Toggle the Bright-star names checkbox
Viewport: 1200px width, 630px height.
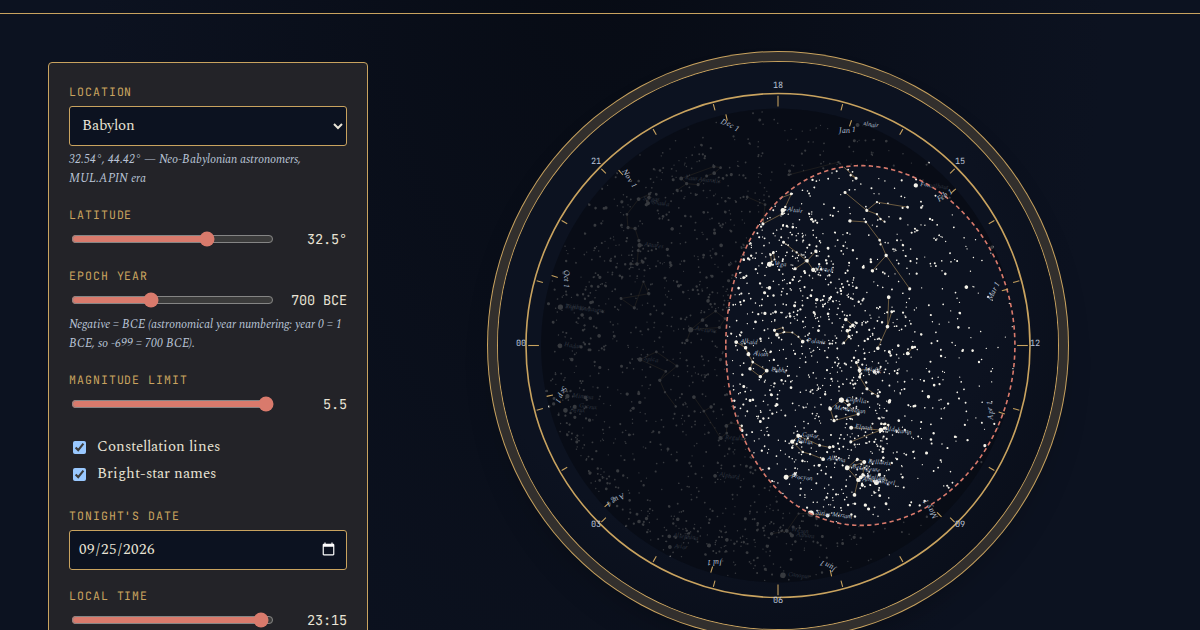[80, 474]
